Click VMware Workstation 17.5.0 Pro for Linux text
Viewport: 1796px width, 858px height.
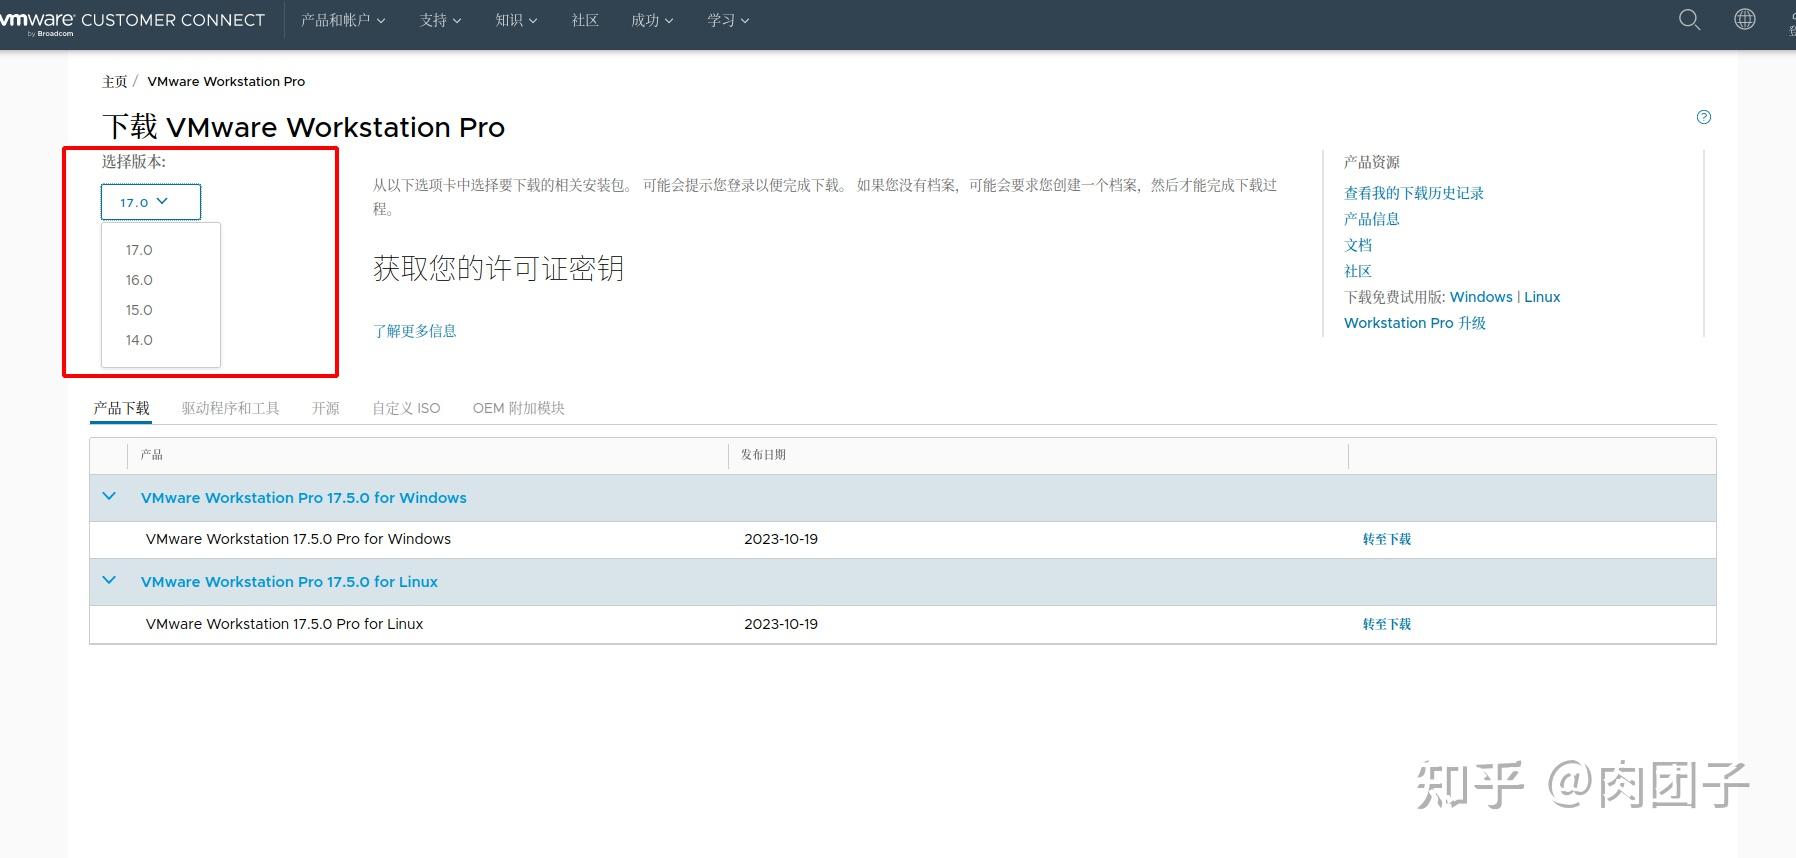click(x=284, y=624)
